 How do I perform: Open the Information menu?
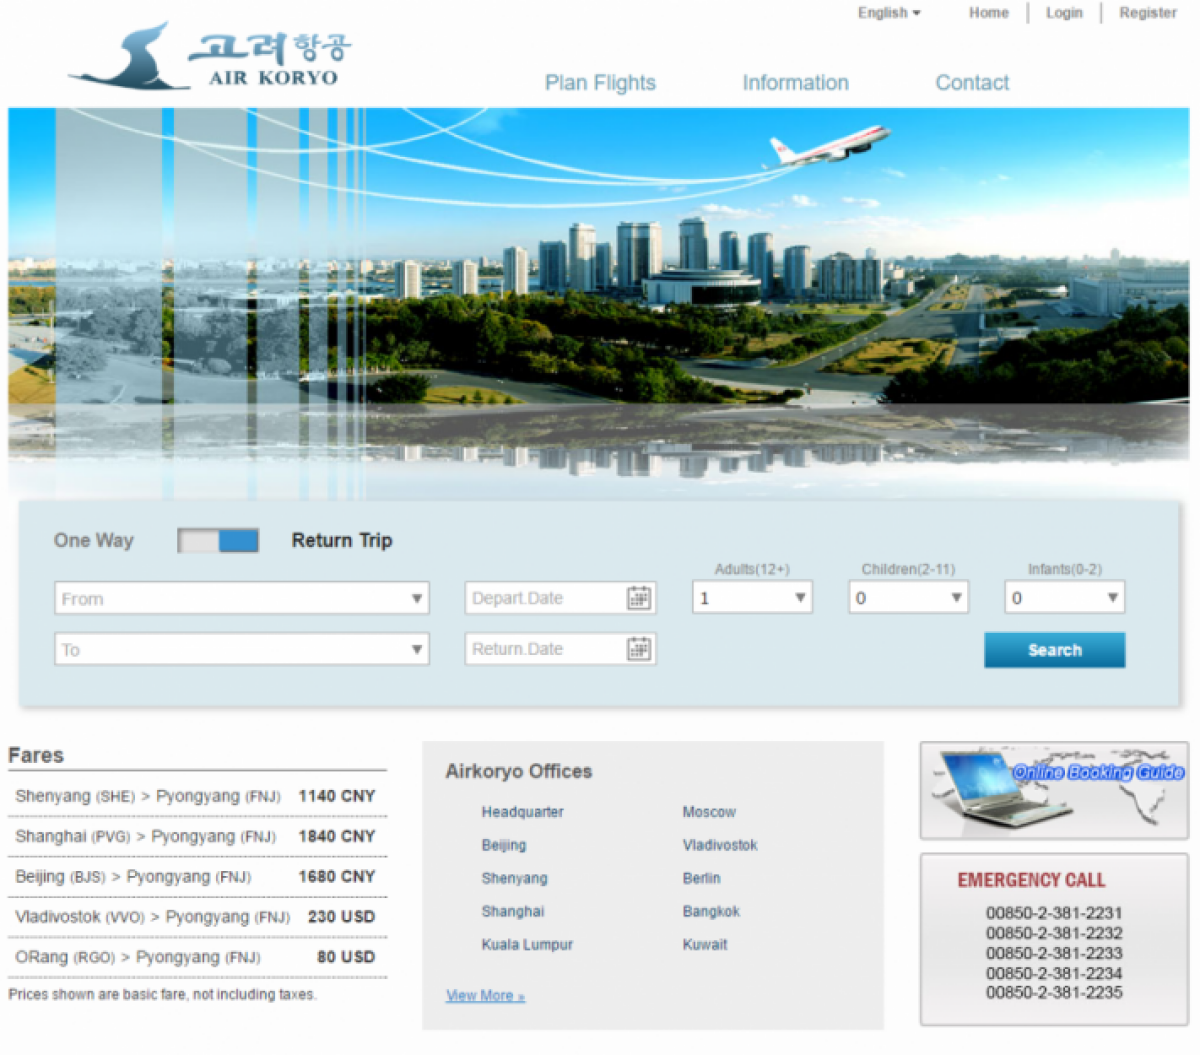tap(795, 83)
